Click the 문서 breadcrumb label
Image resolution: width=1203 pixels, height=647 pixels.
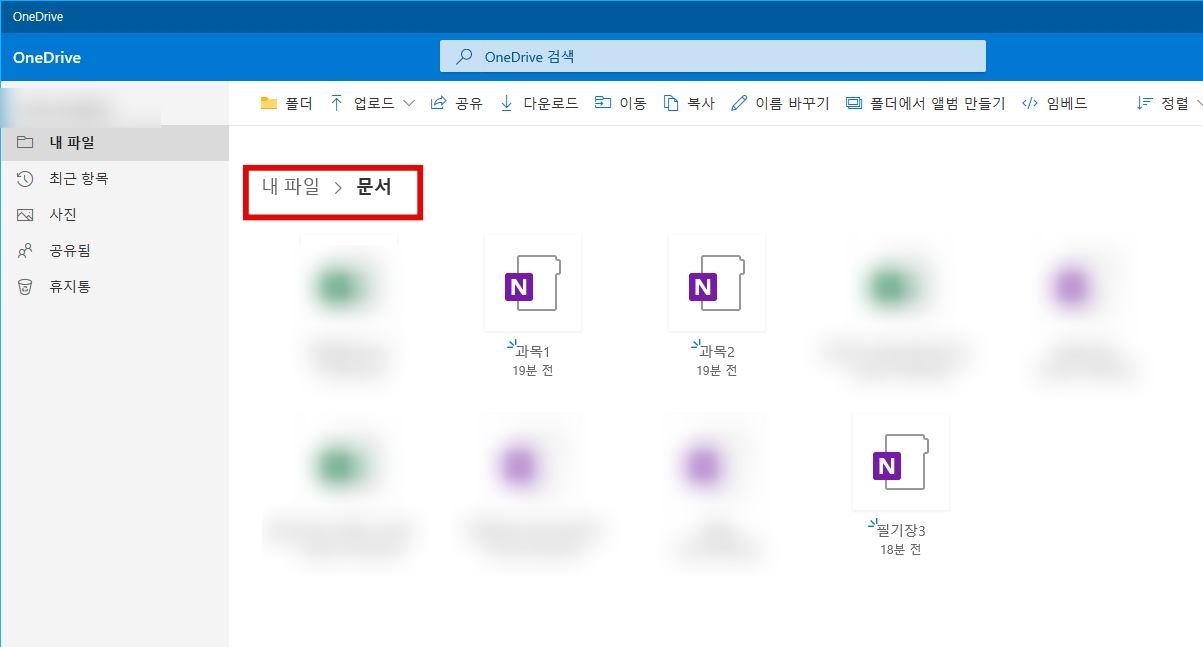pyautogui.click(x=374, y=187)
